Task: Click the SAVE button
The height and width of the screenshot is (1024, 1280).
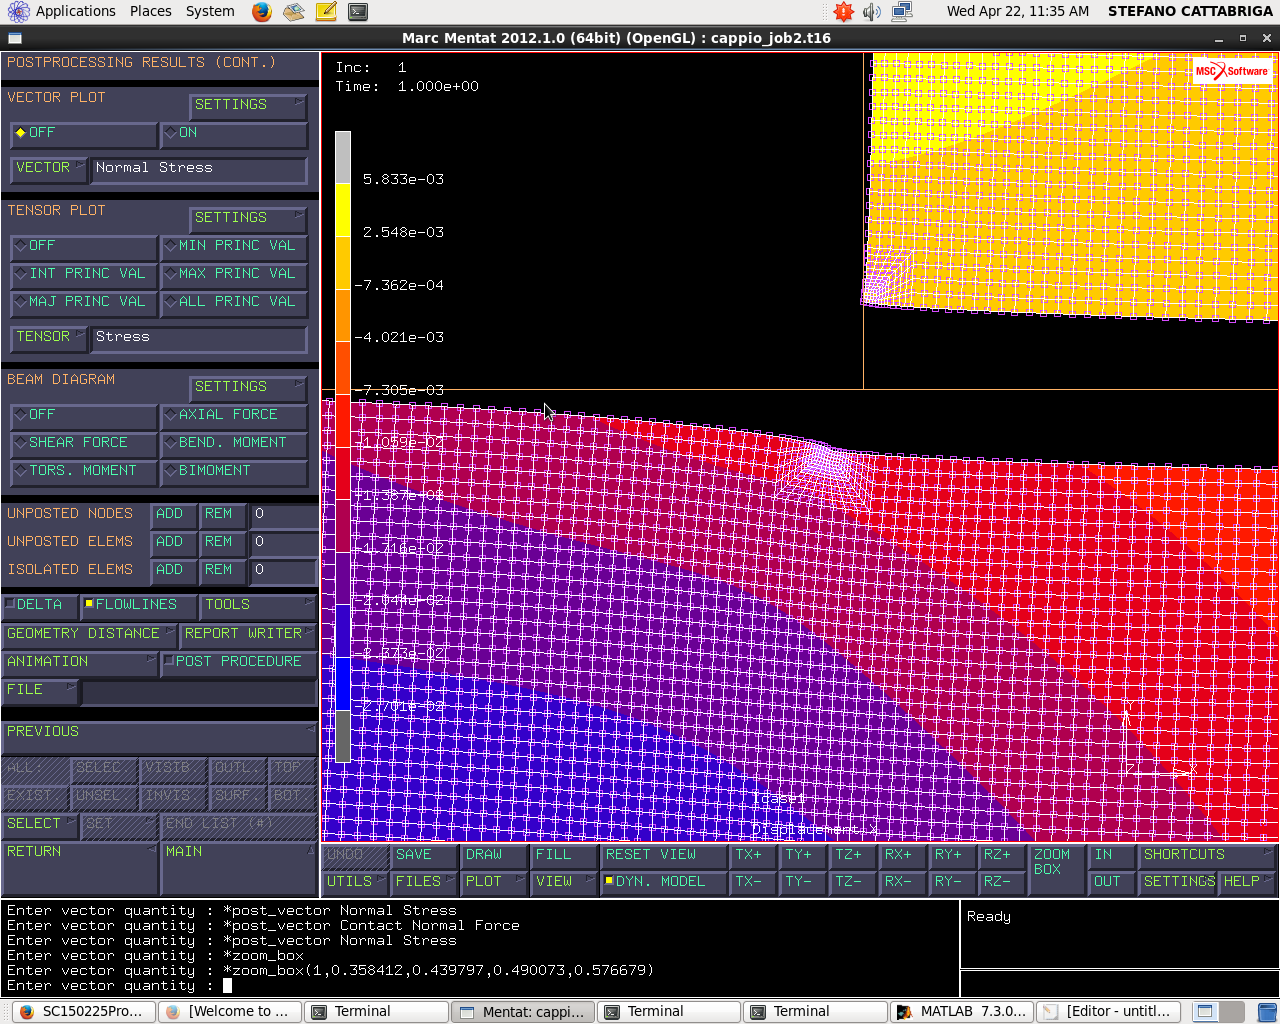Action: pyautogui.click(x=424, y=855)
